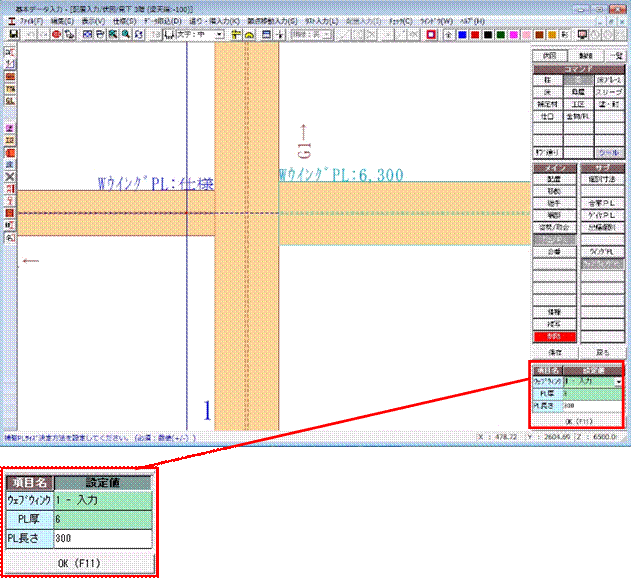The image size is (631, 578).
Task: Click the 工区 command button
Action: click(578, 104)
